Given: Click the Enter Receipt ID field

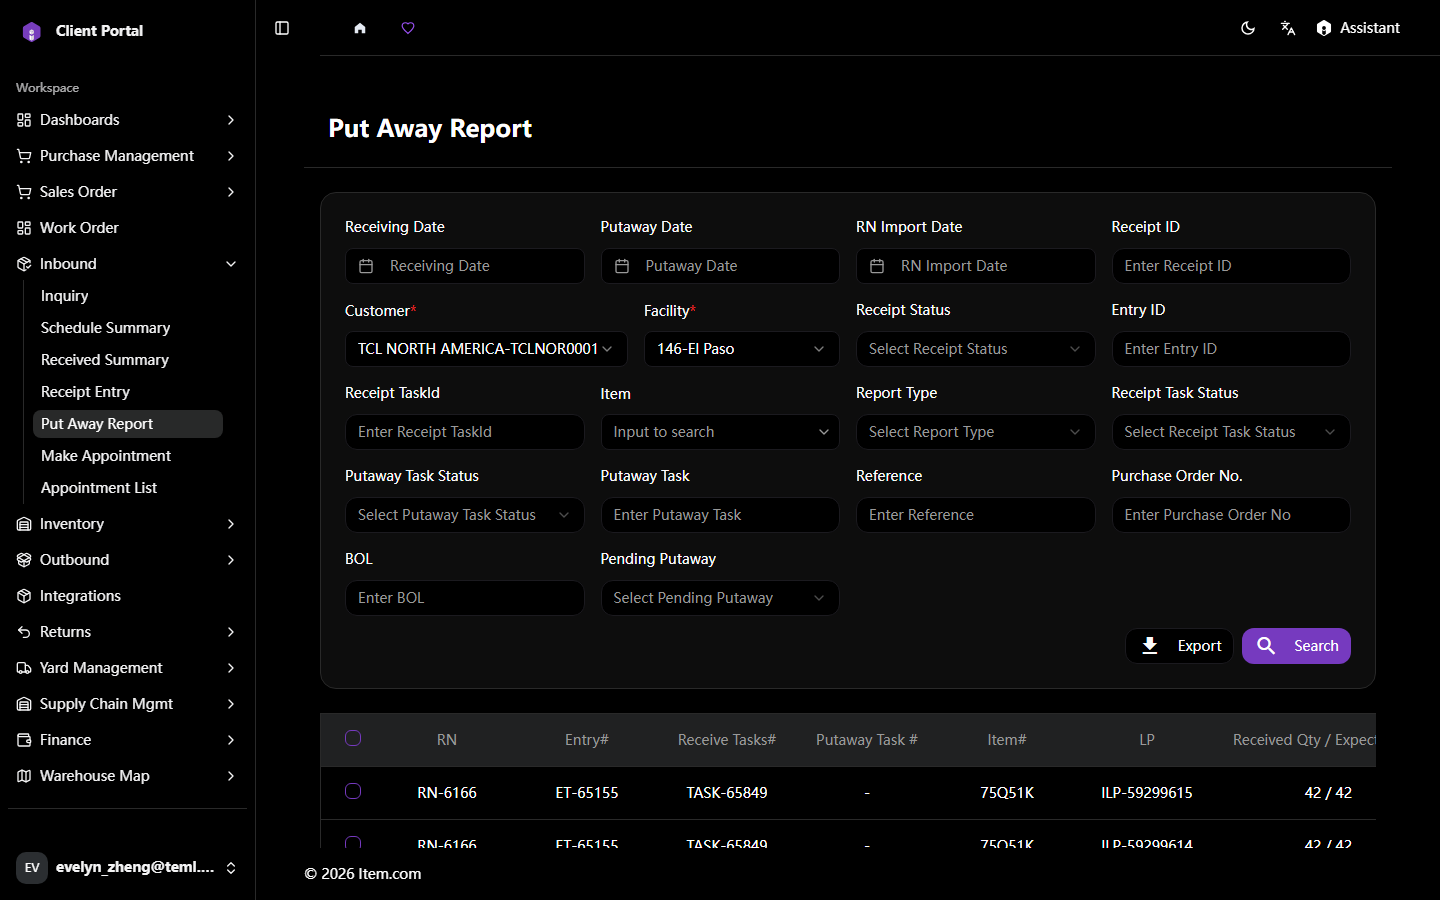Looking at the screenshot, I should click(x=1231, y=266).
